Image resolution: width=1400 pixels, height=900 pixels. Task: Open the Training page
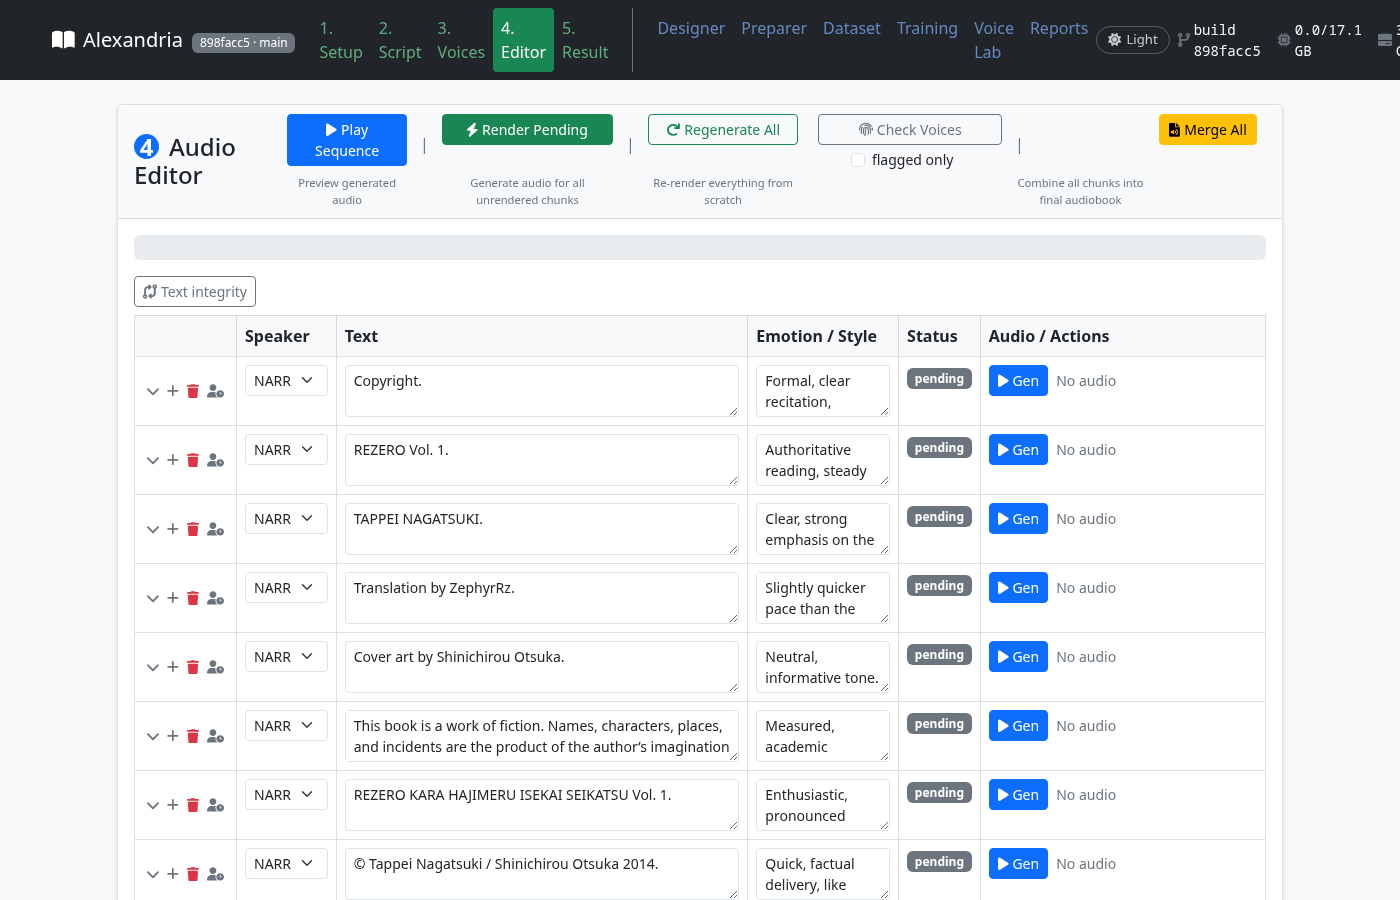pyautogui.click(x=927, y=28)
